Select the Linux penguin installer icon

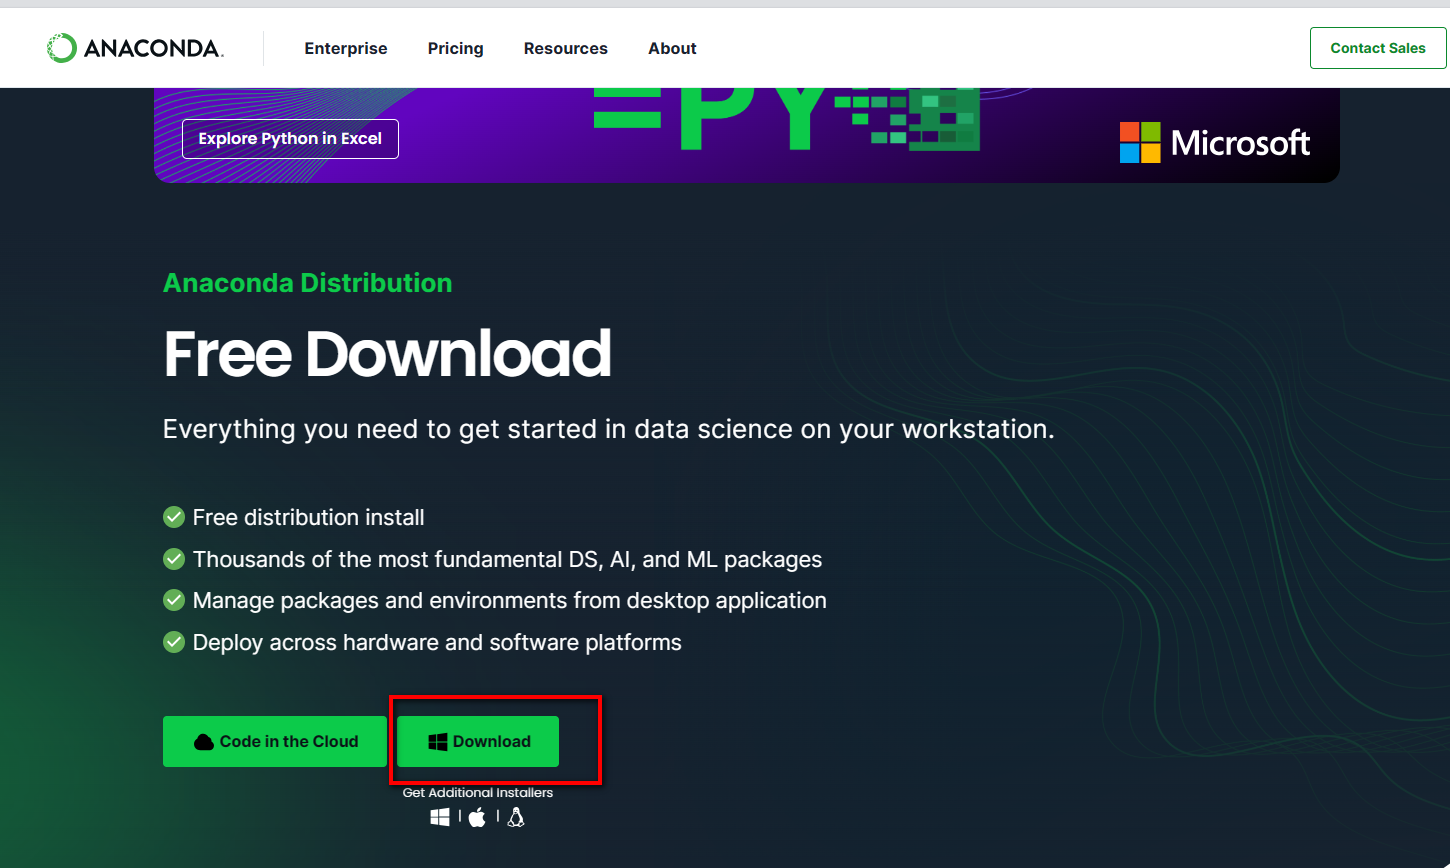[516, 817]
